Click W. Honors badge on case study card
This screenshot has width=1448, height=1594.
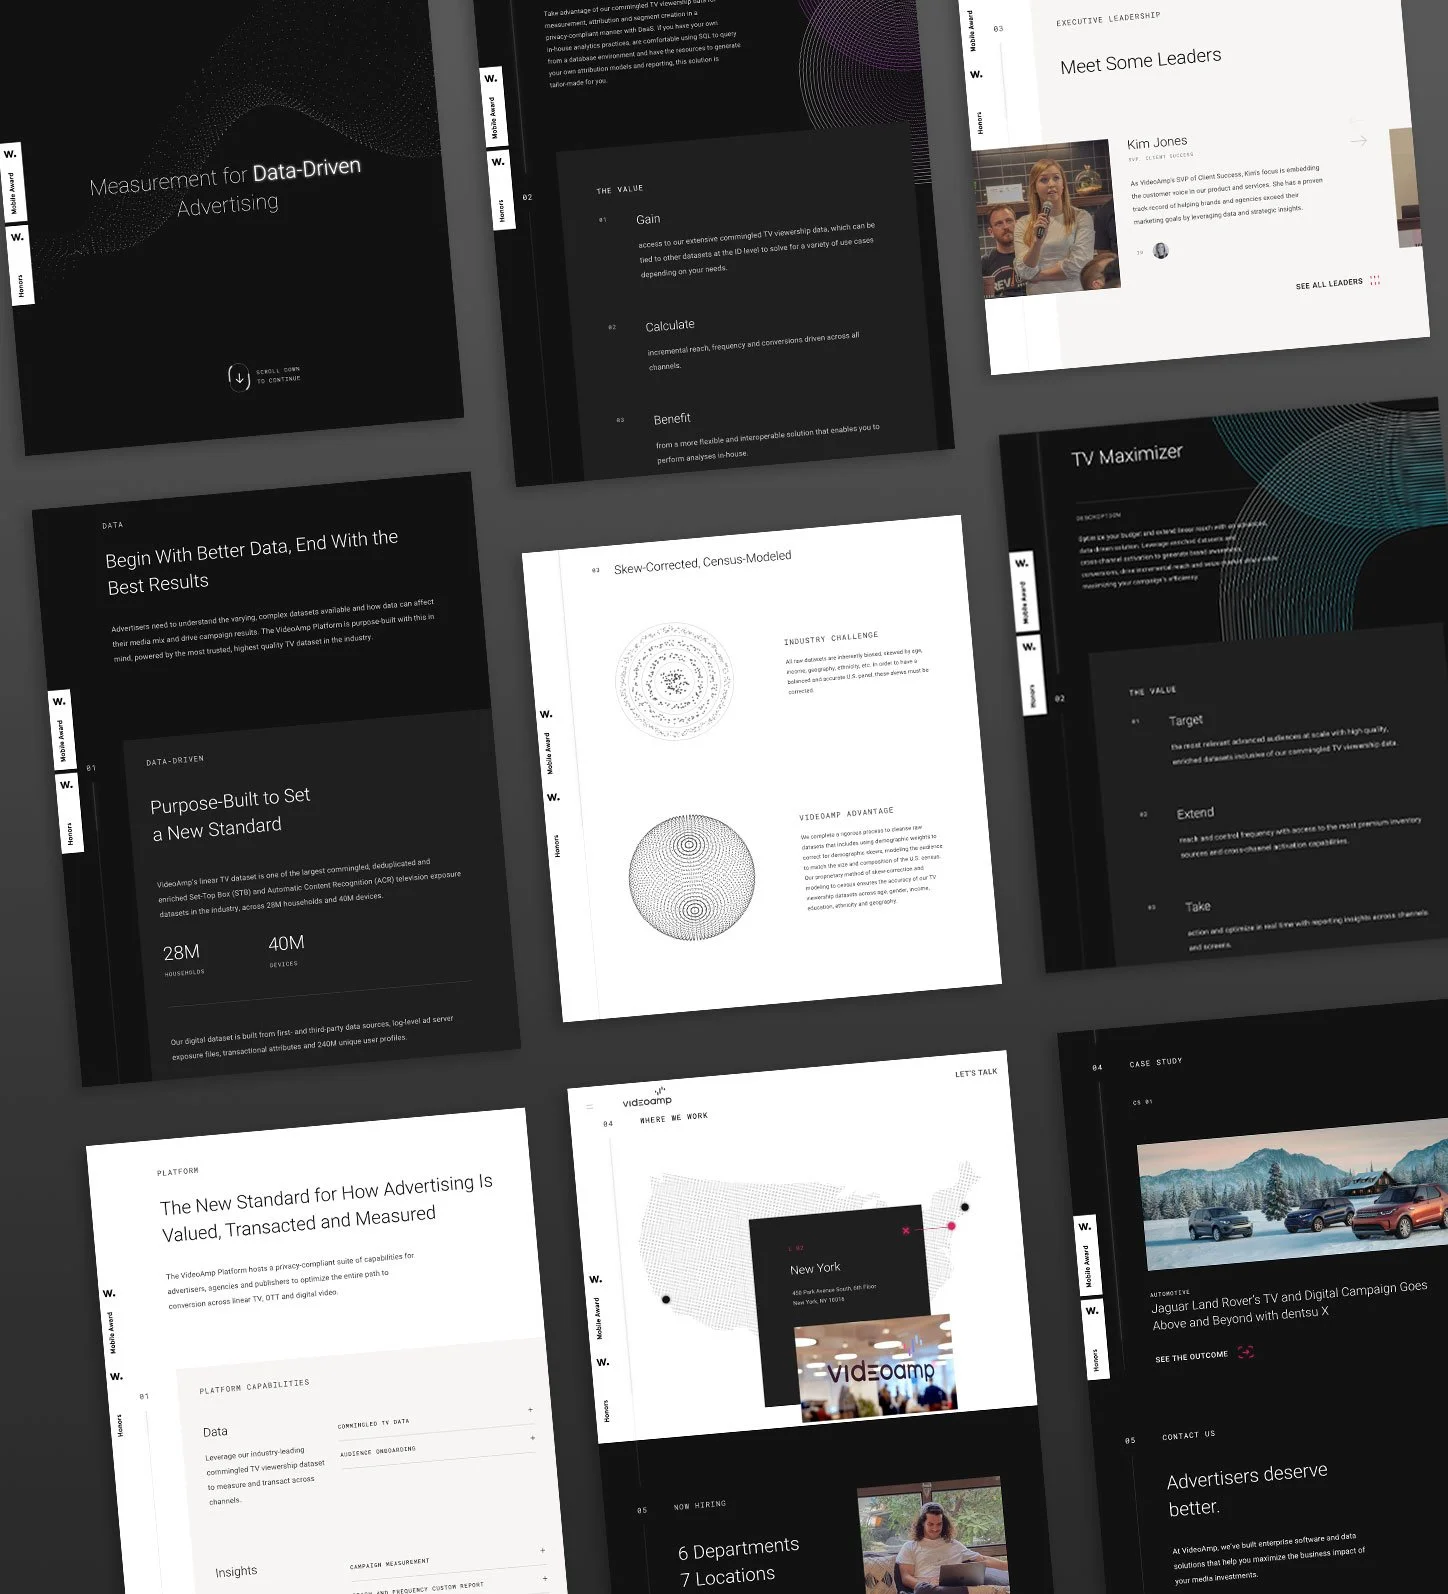tap(1093, 1338)
